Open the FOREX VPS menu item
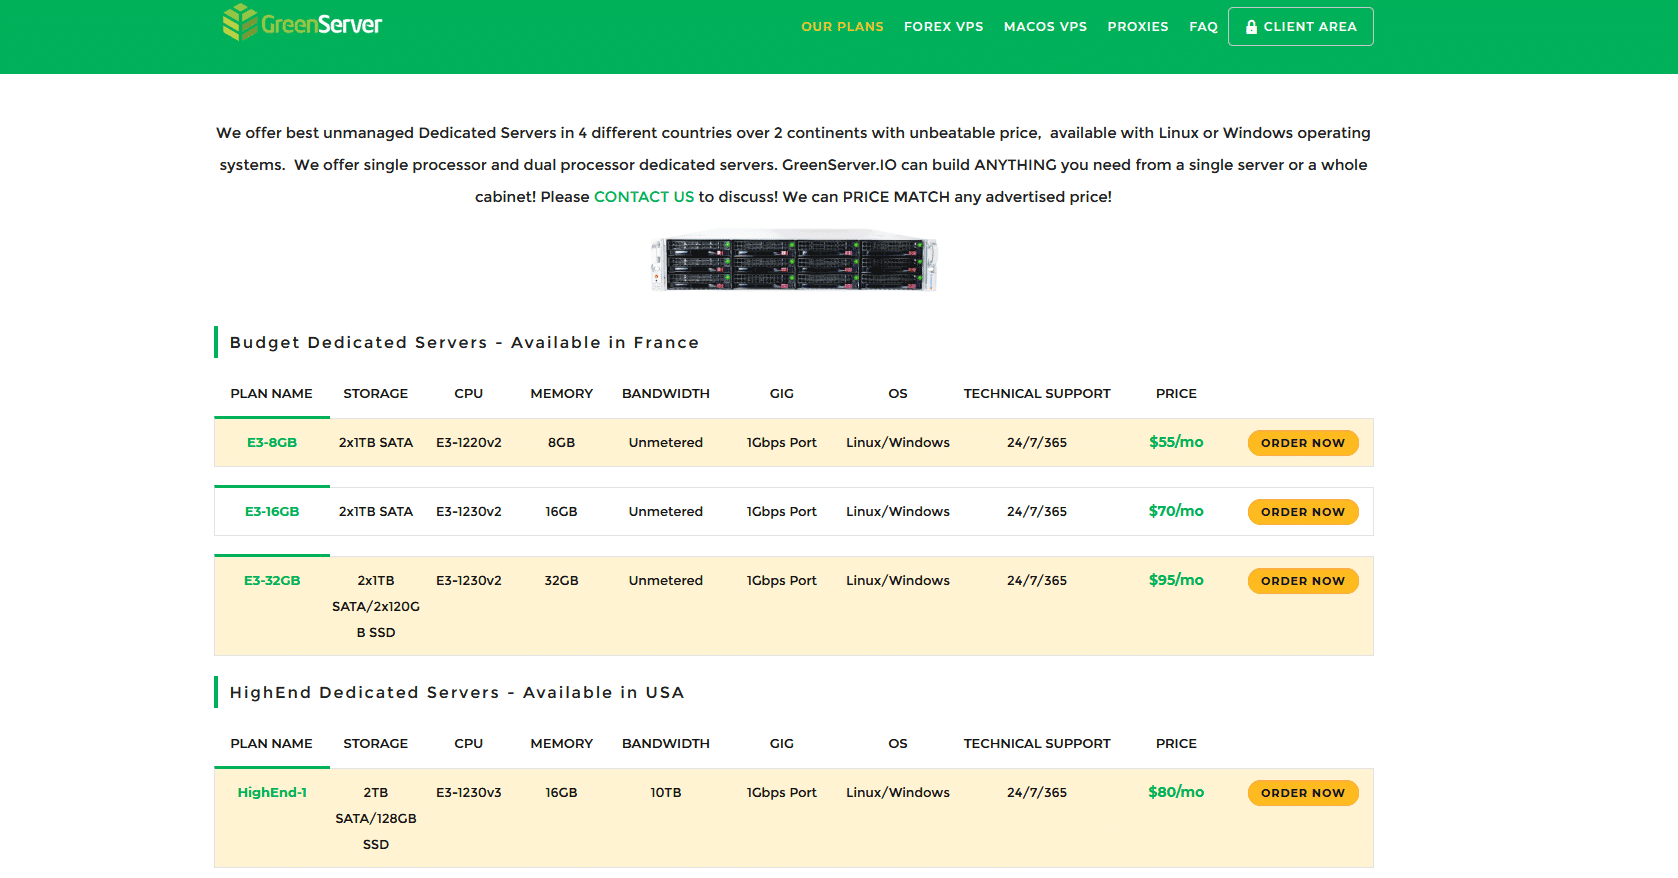1678x878 pixels. (943, 27)
